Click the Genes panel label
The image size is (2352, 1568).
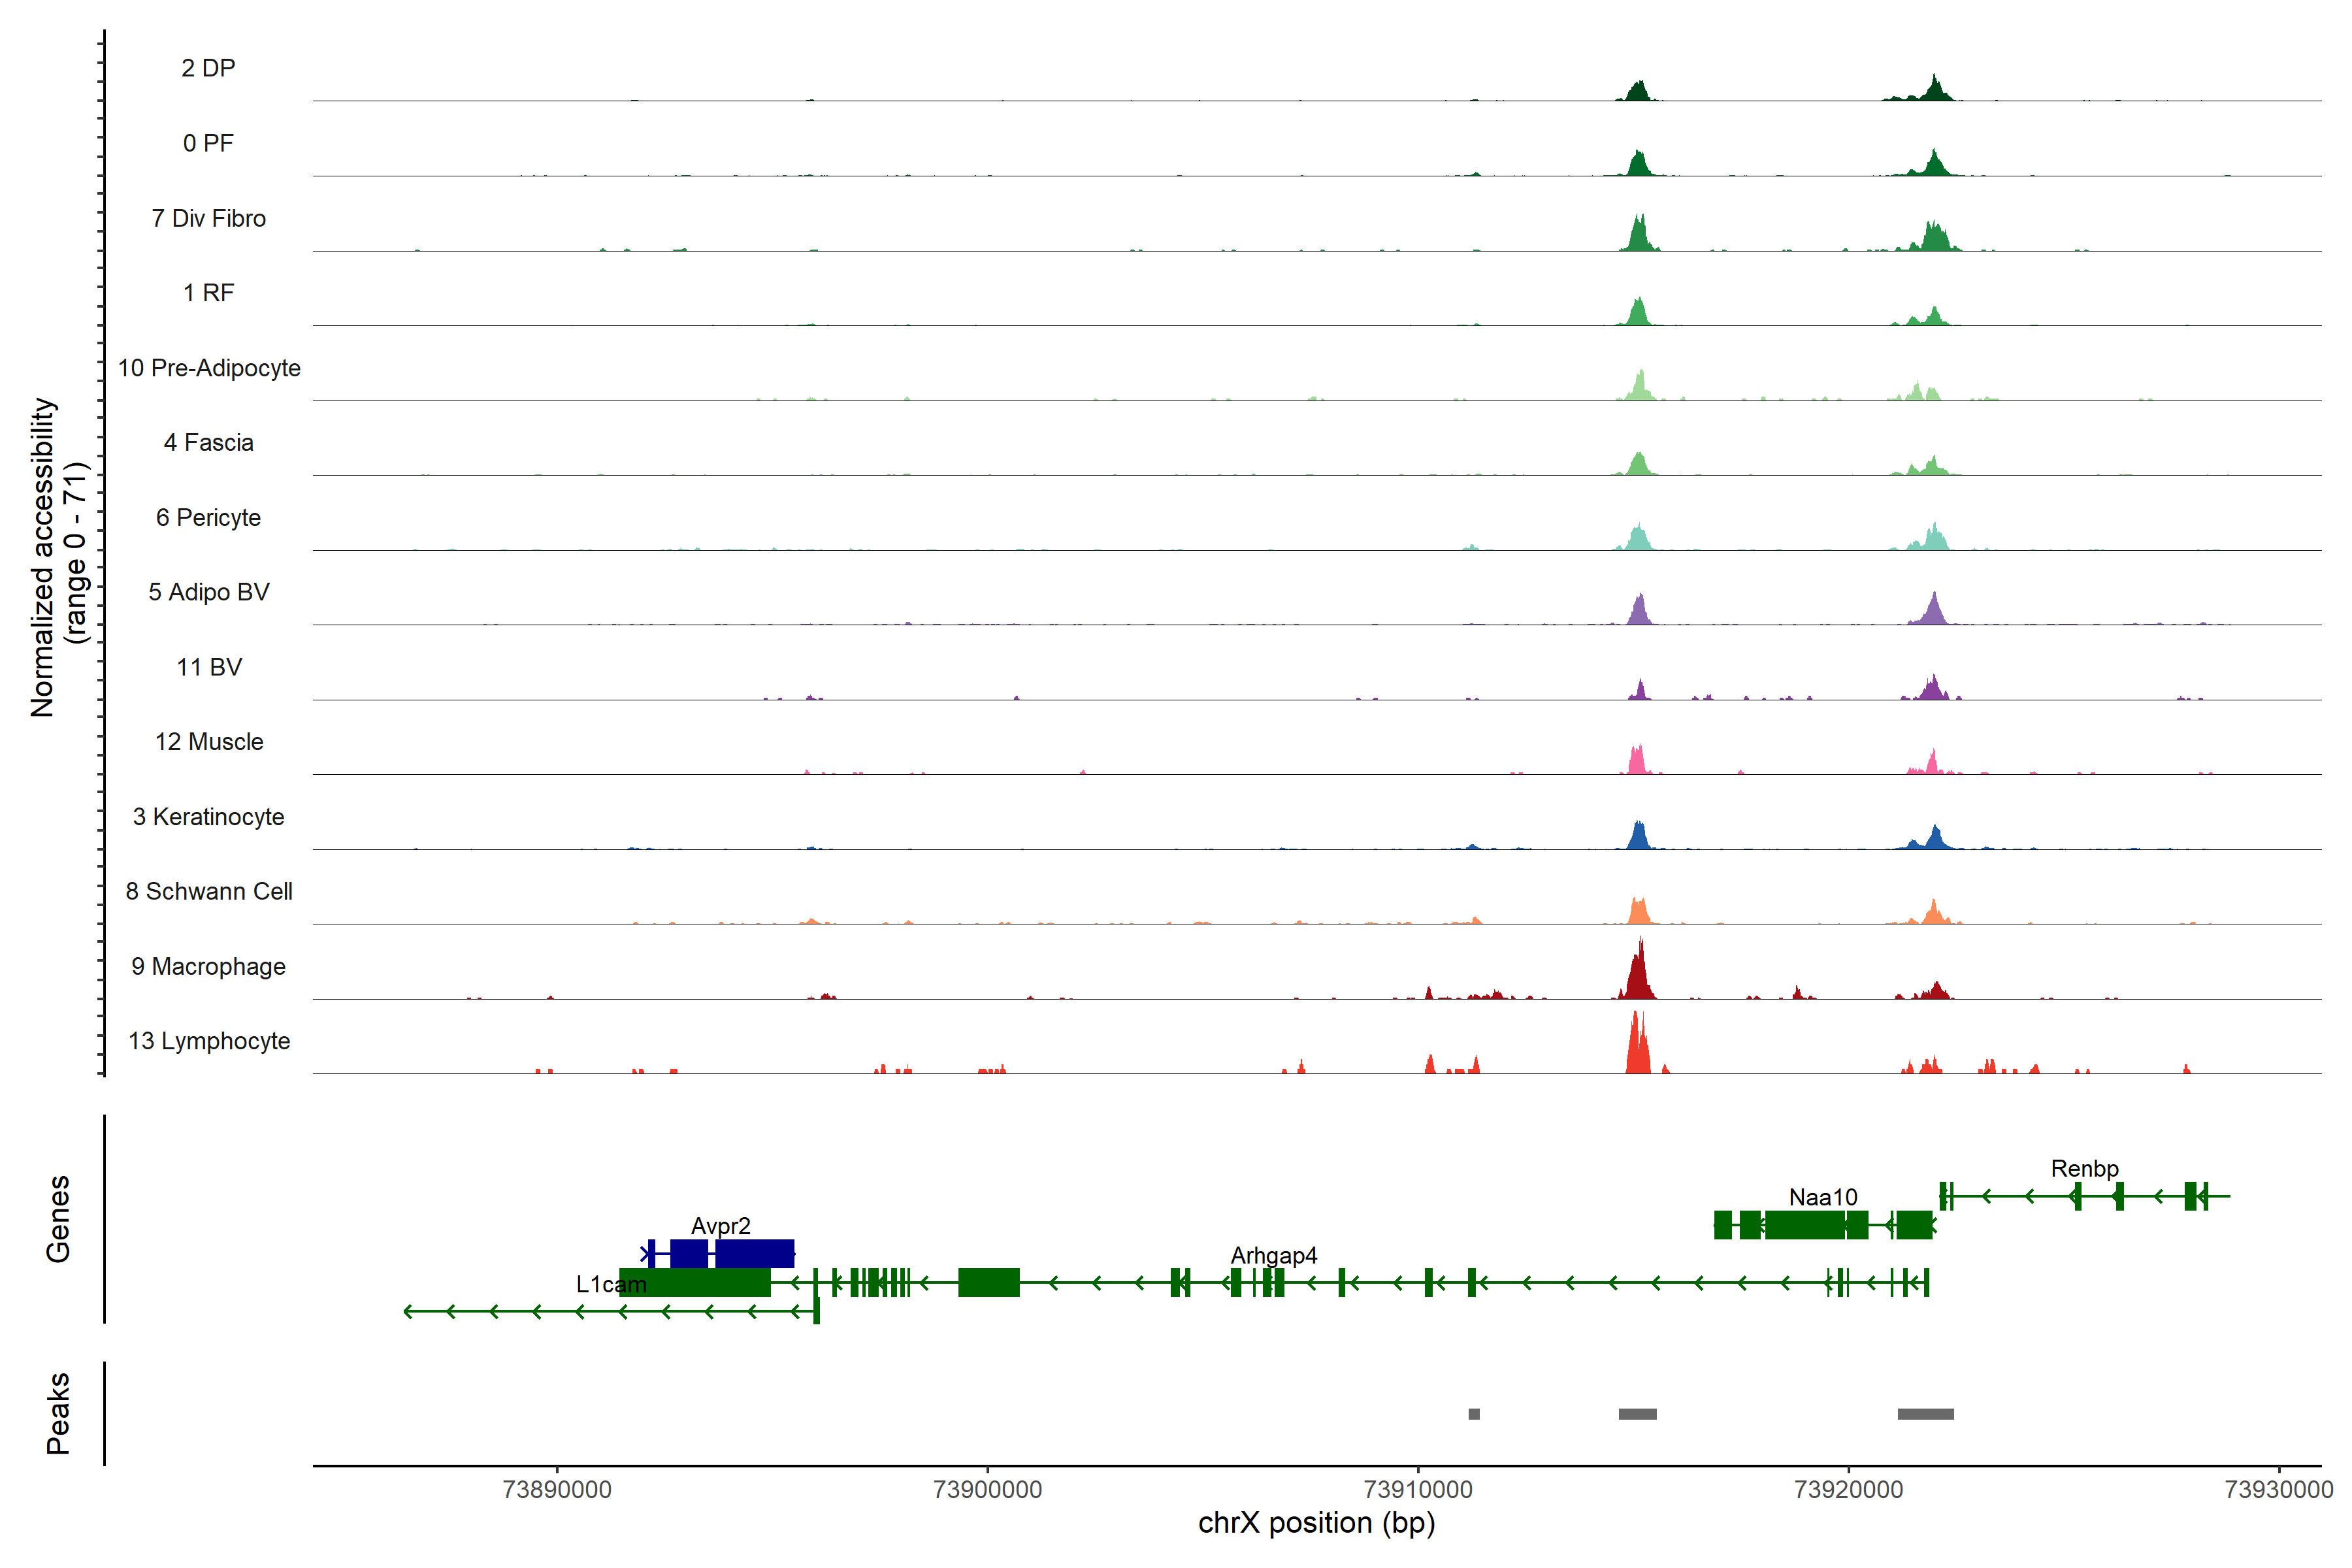[x=58, y=1219]
